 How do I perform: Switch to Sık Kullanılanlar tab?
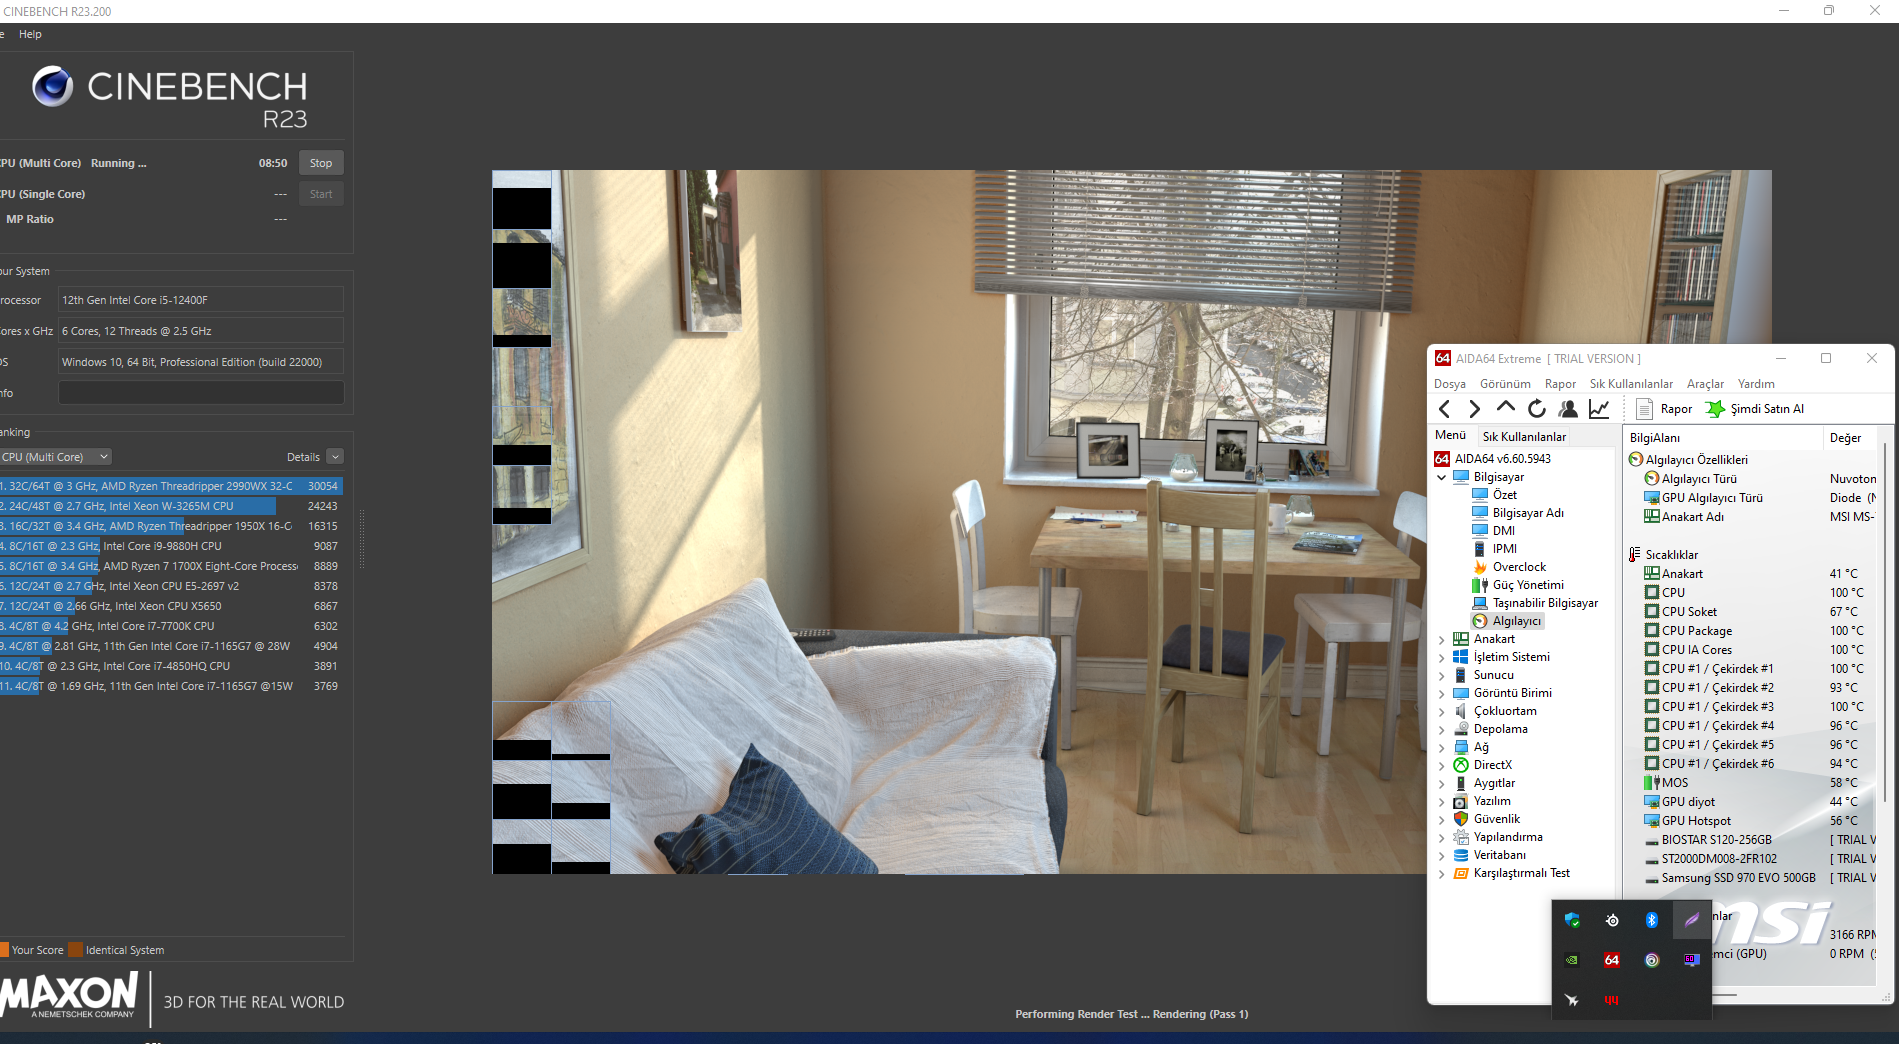1524,437
